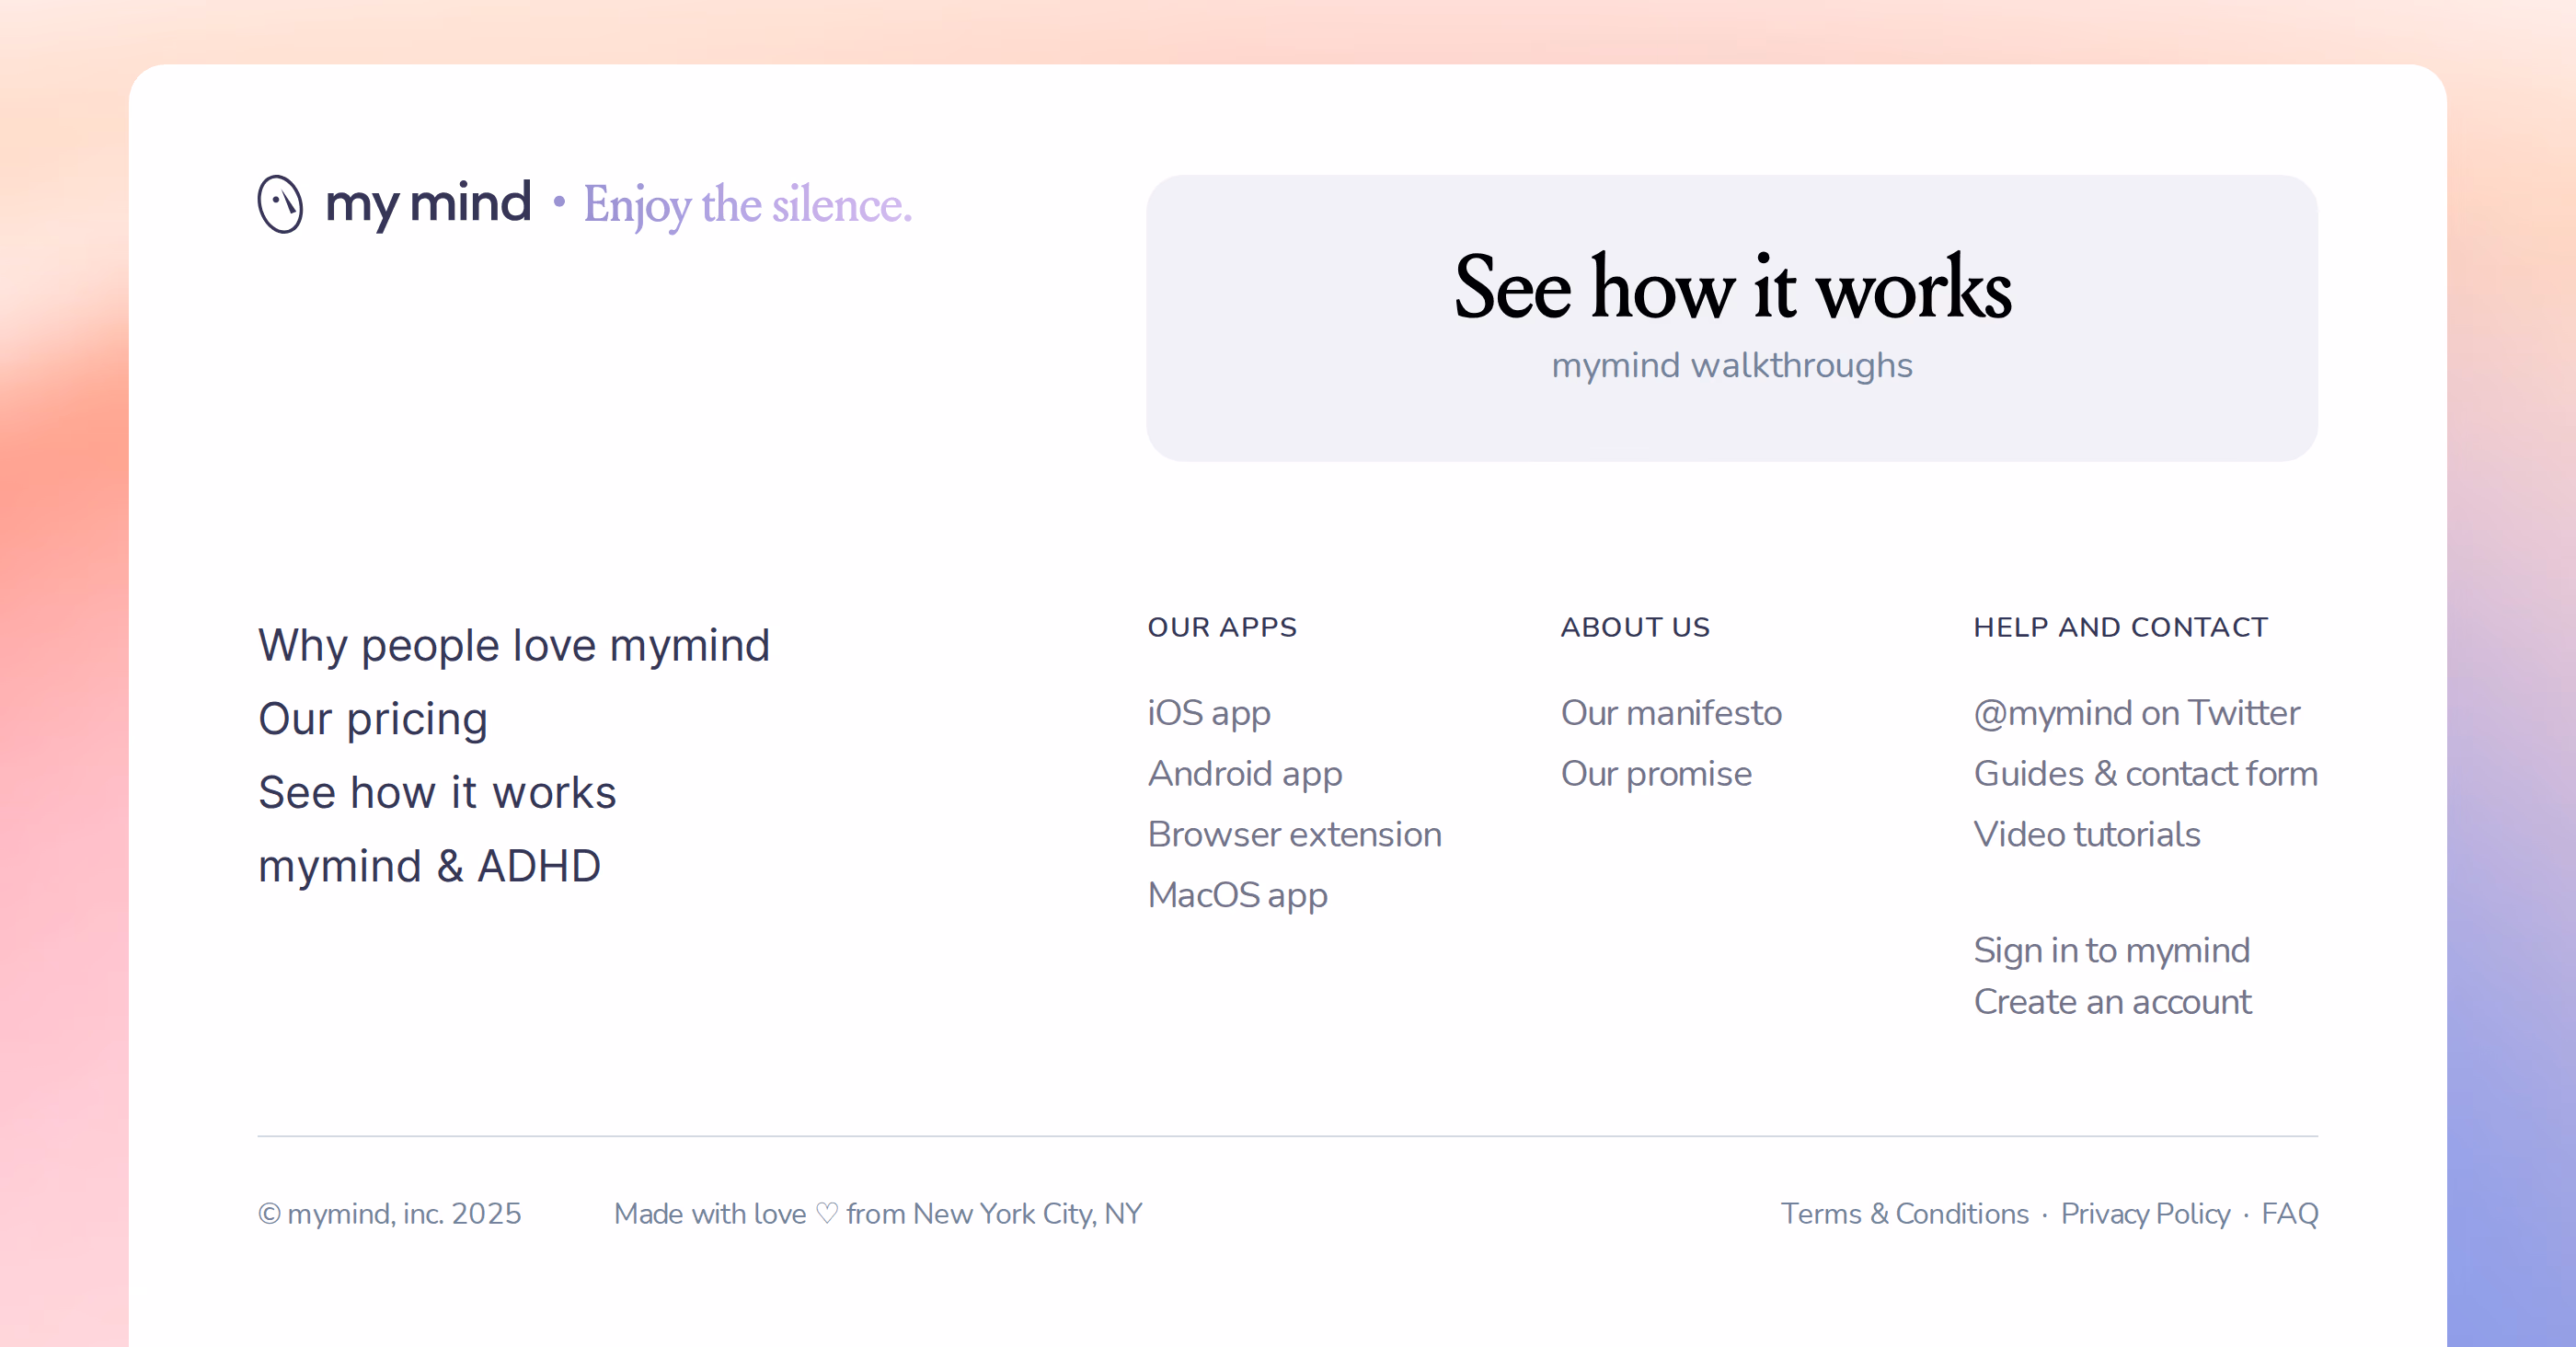Click the "Enjoy the silence." tagline

click(748, 205)
